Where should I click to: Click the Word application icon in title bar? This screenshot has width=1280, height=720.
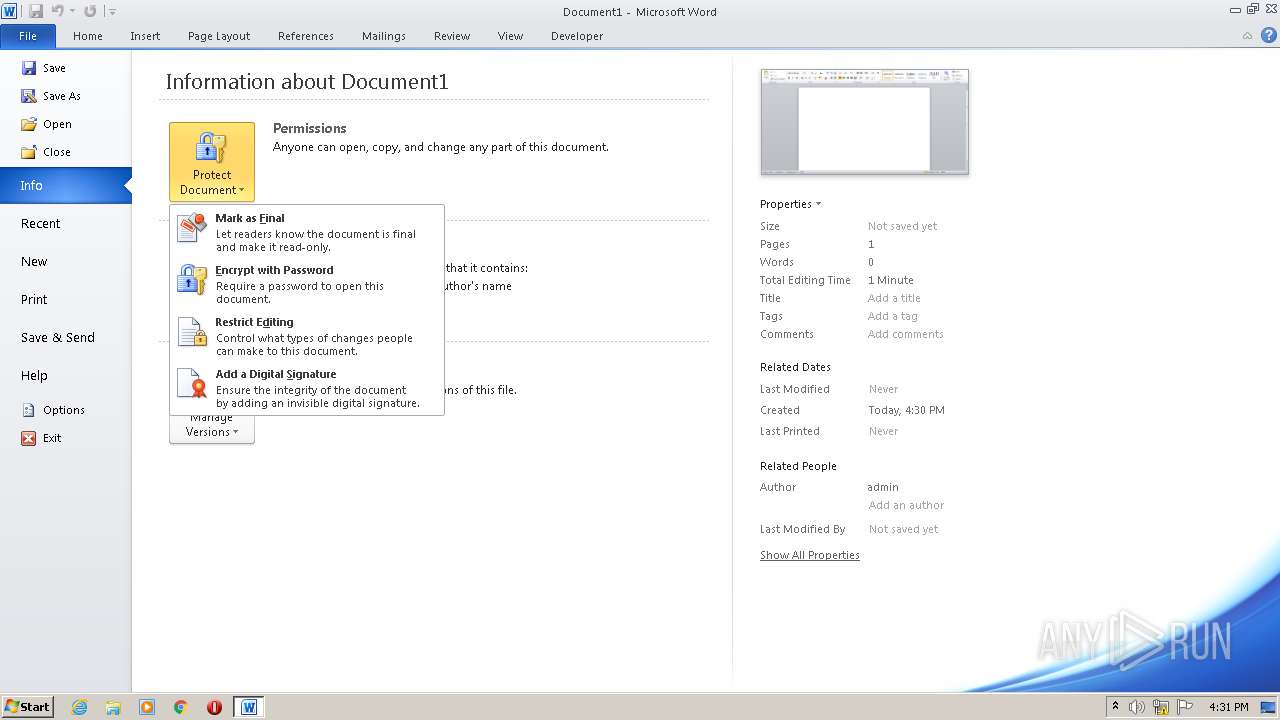[9, 11]
